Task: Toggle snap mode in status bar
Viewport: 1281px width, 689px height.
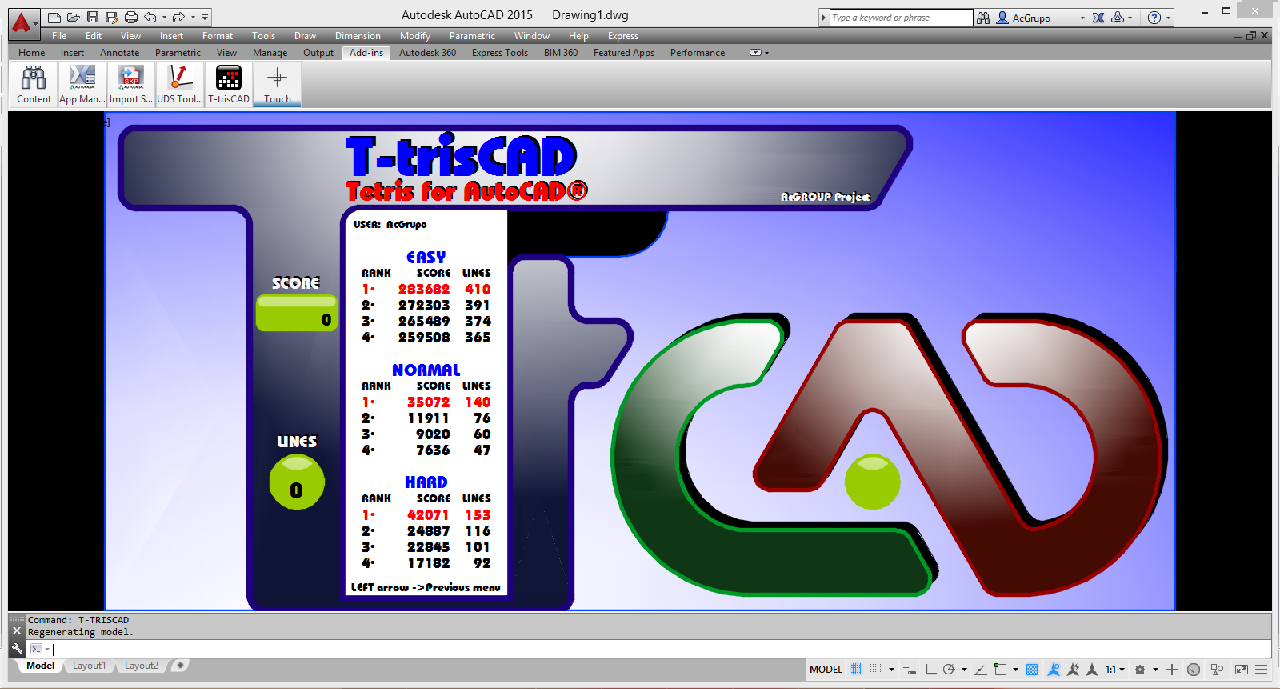Action: click(875, 669)
